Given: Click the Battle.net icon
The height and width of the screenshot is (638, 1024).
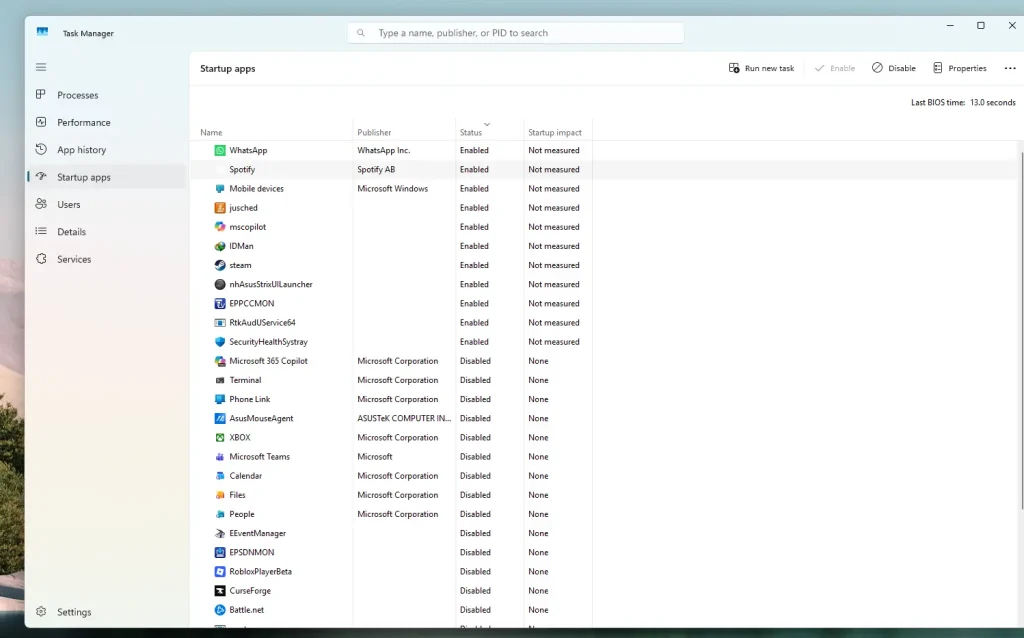Looking at the screenshot, I should (220, 610).
